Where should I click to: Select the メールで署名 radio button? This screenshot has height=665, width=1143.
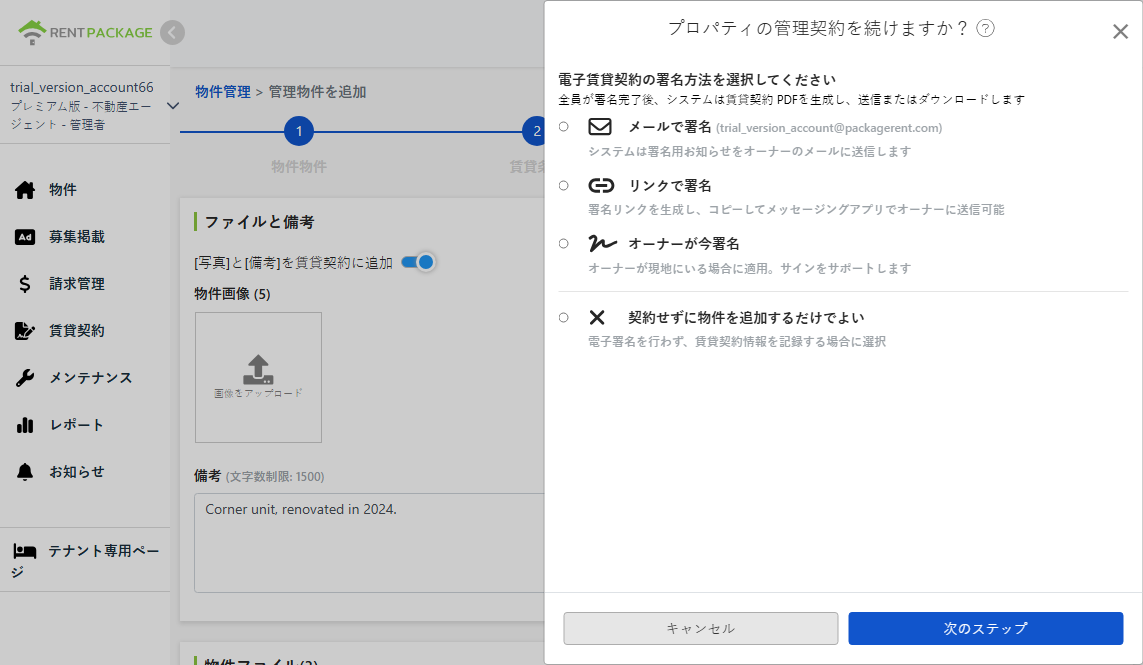click(x=563, y=127)
